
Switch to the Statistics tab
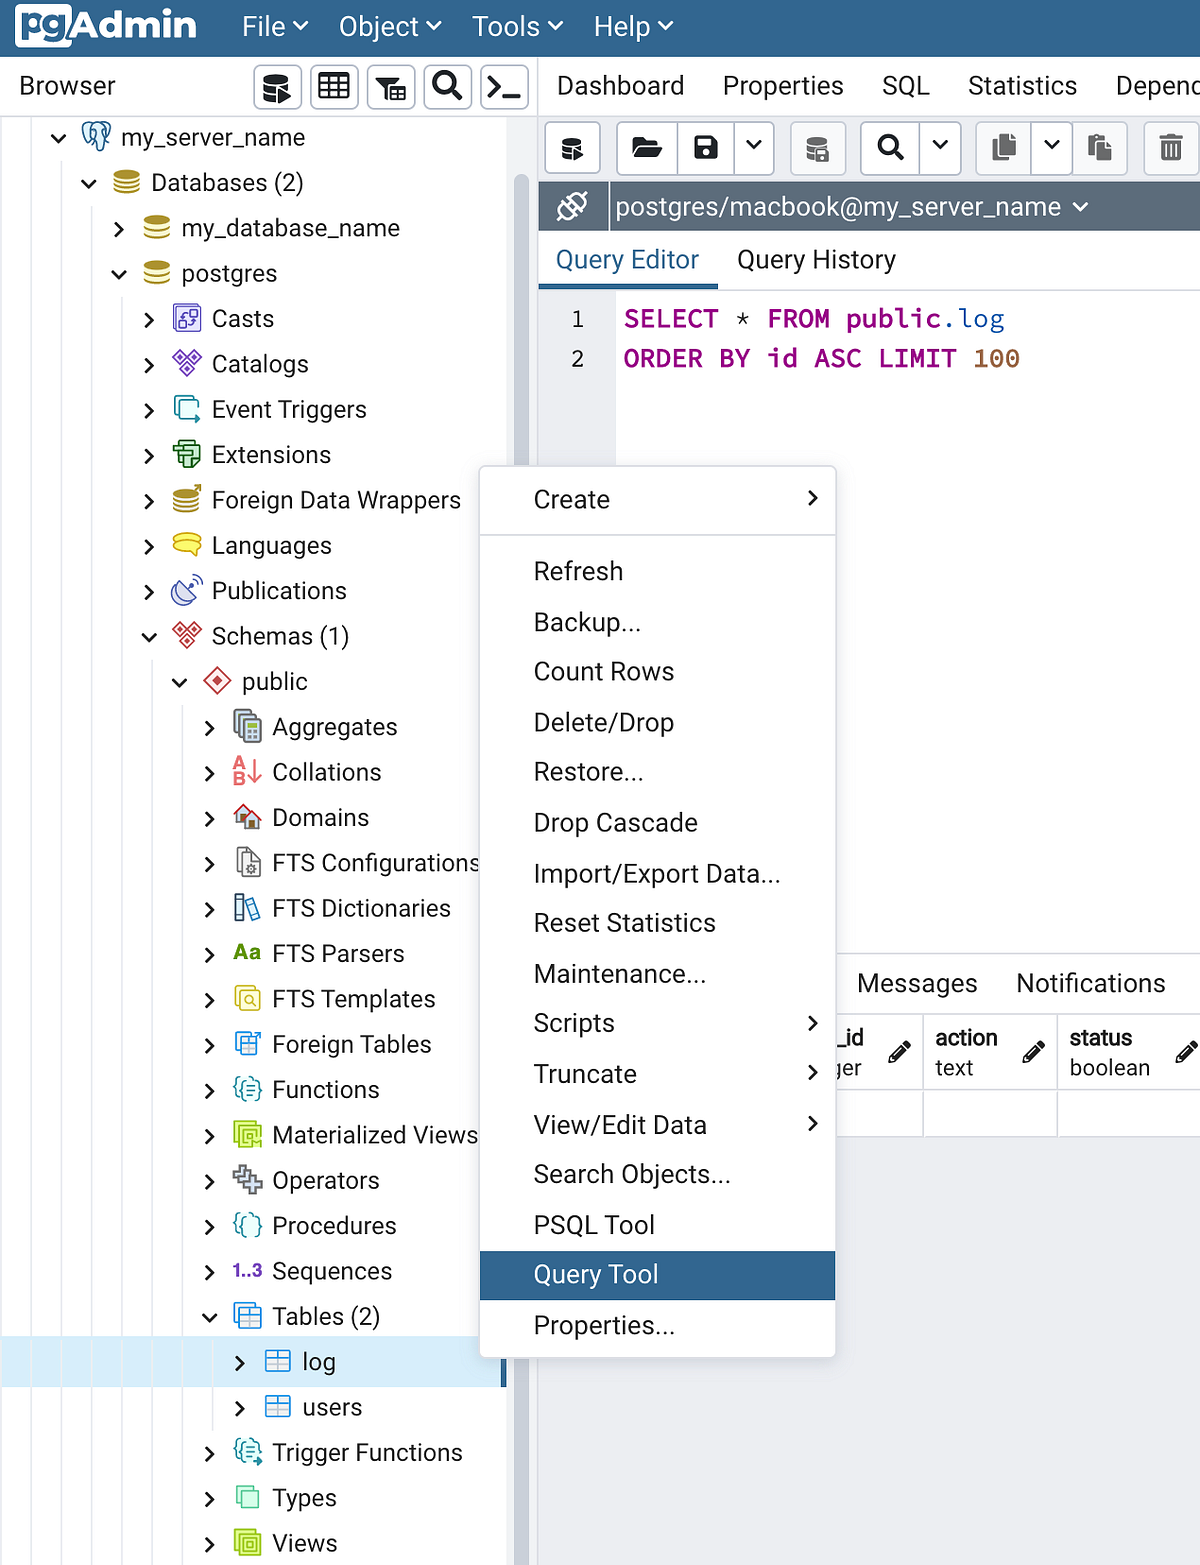(x=1022, y=86)
